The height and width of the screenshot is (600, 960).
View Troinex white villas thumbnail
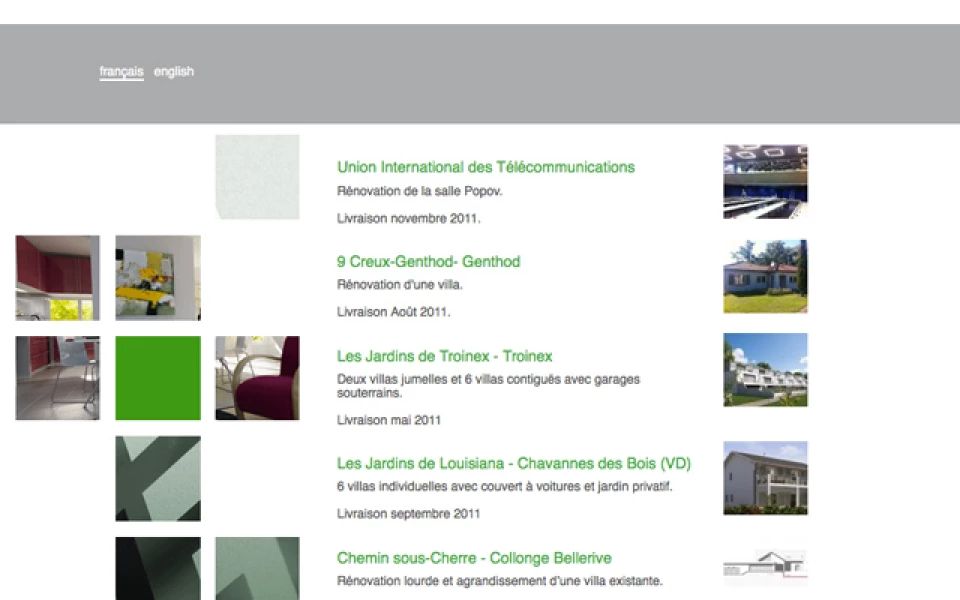(x=765, y=370)
